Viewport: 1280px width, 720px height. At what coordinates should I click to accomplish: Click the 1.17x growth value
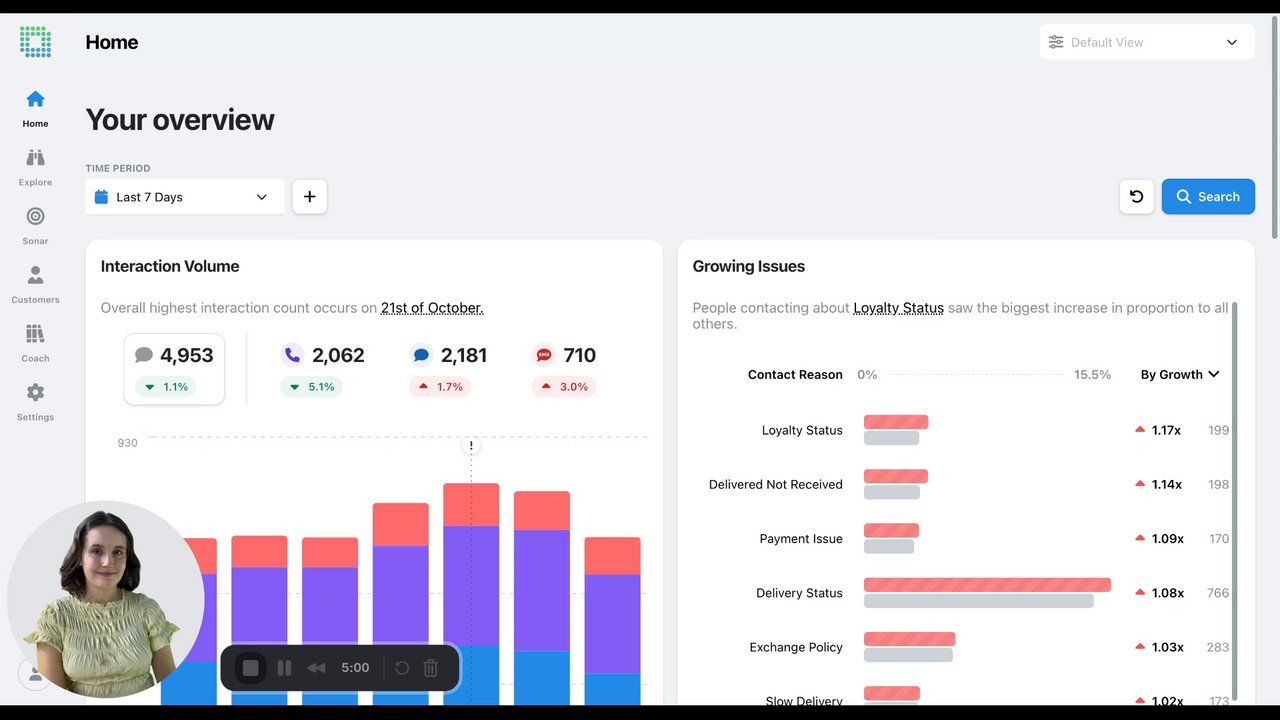1166,430
